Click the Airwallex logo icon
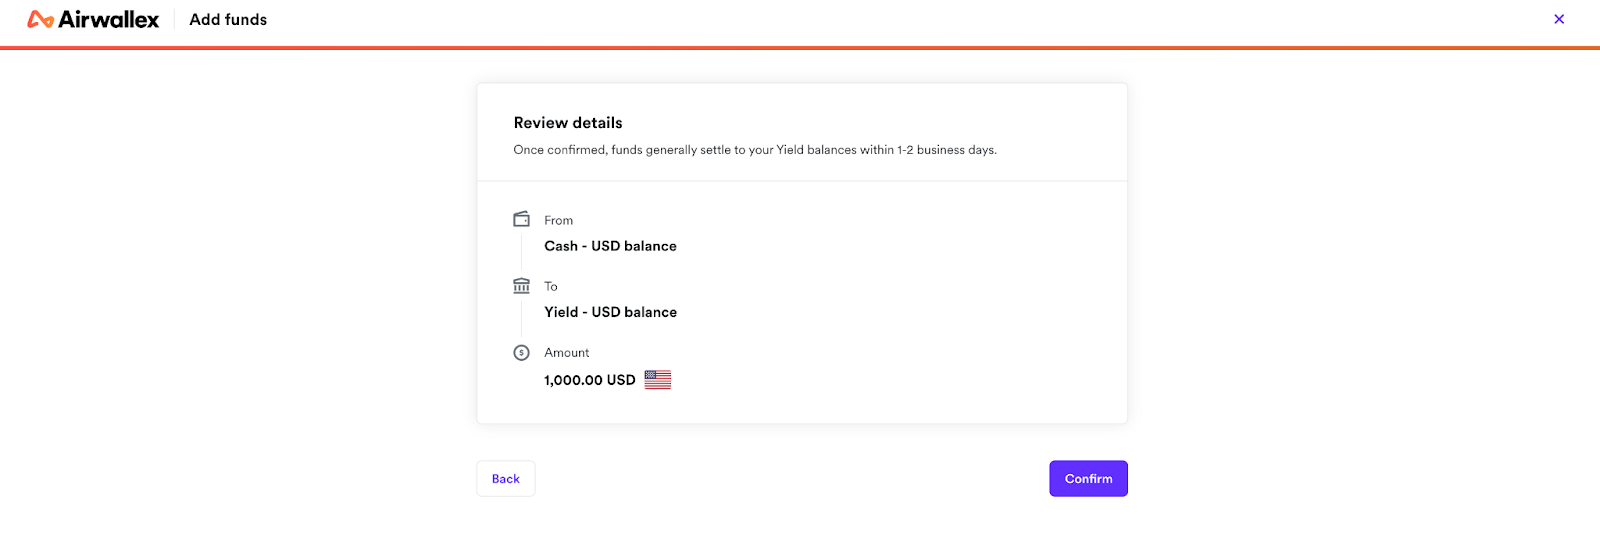Screen dimensions: 1600x550 click(x=40, y=19)
